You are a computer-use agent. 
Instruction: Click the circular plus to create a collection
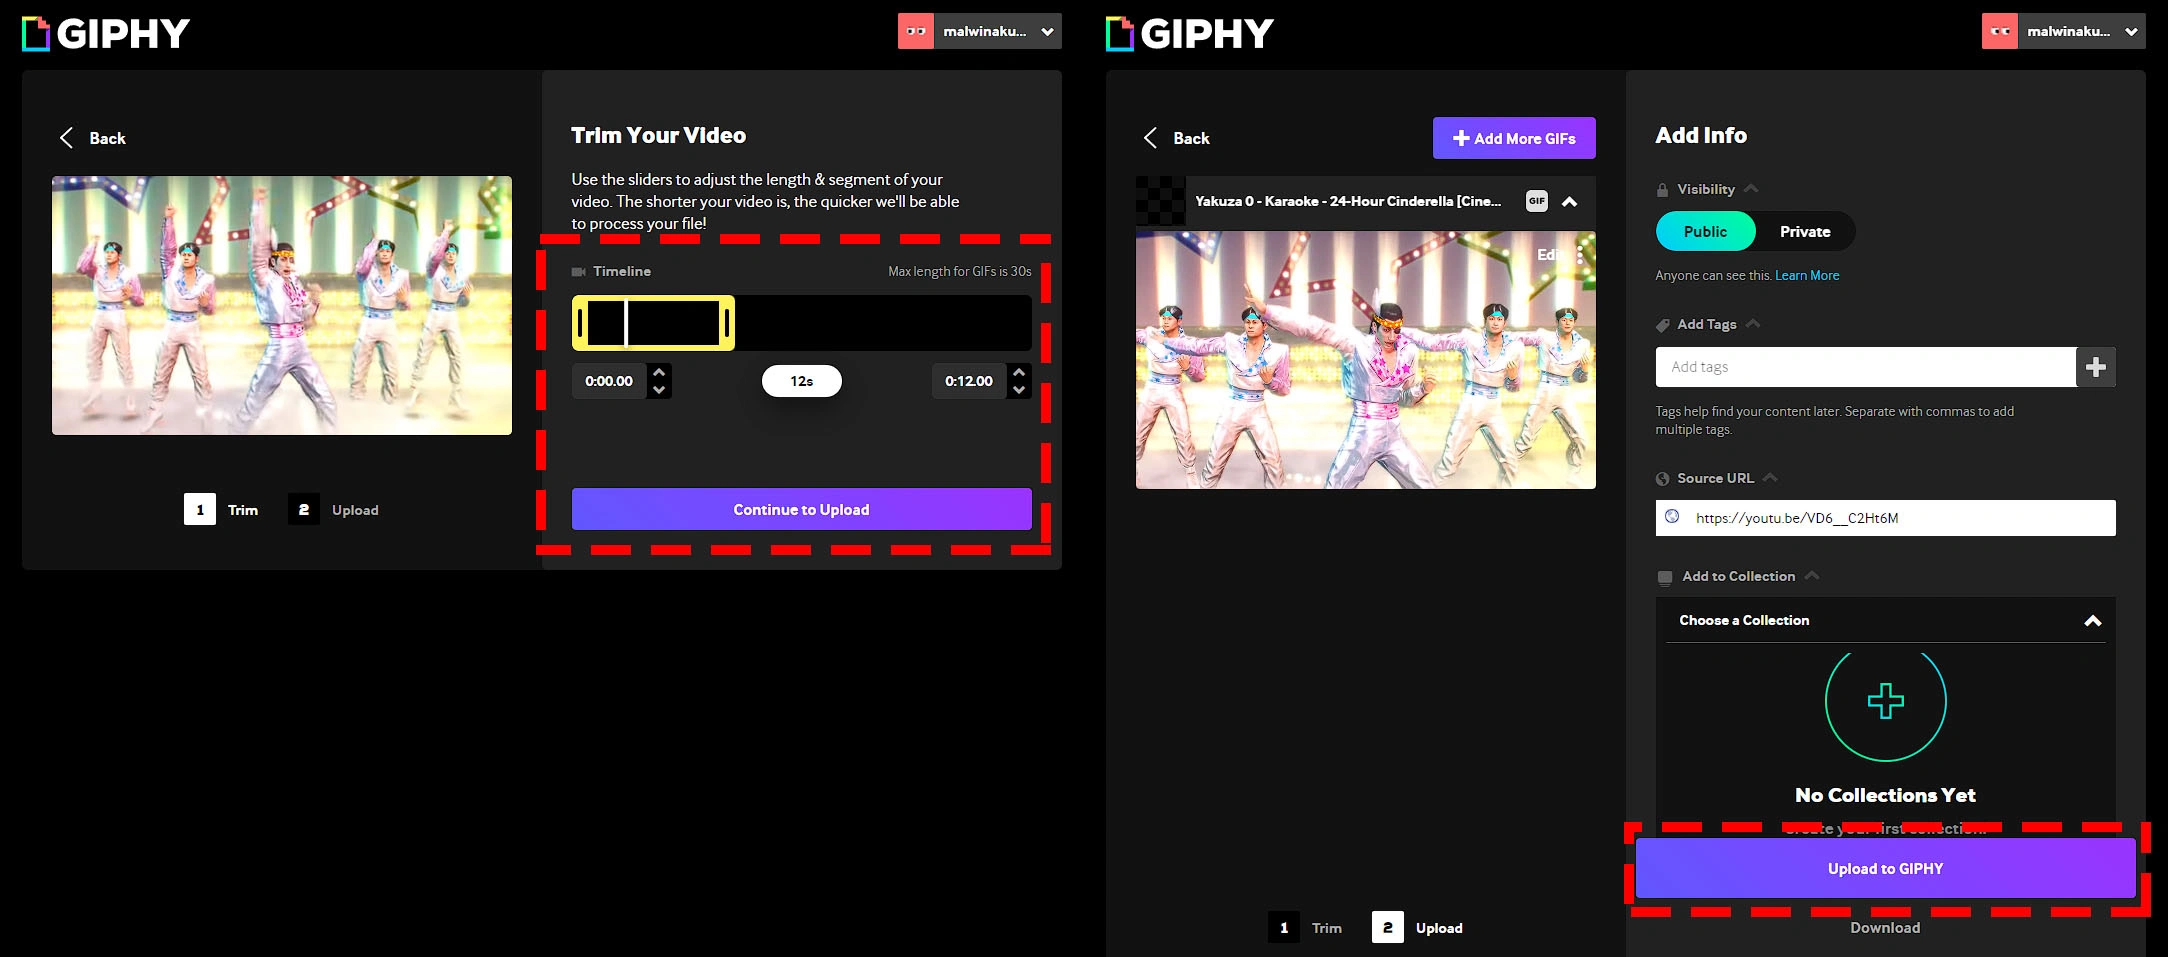coord(1886,701)
